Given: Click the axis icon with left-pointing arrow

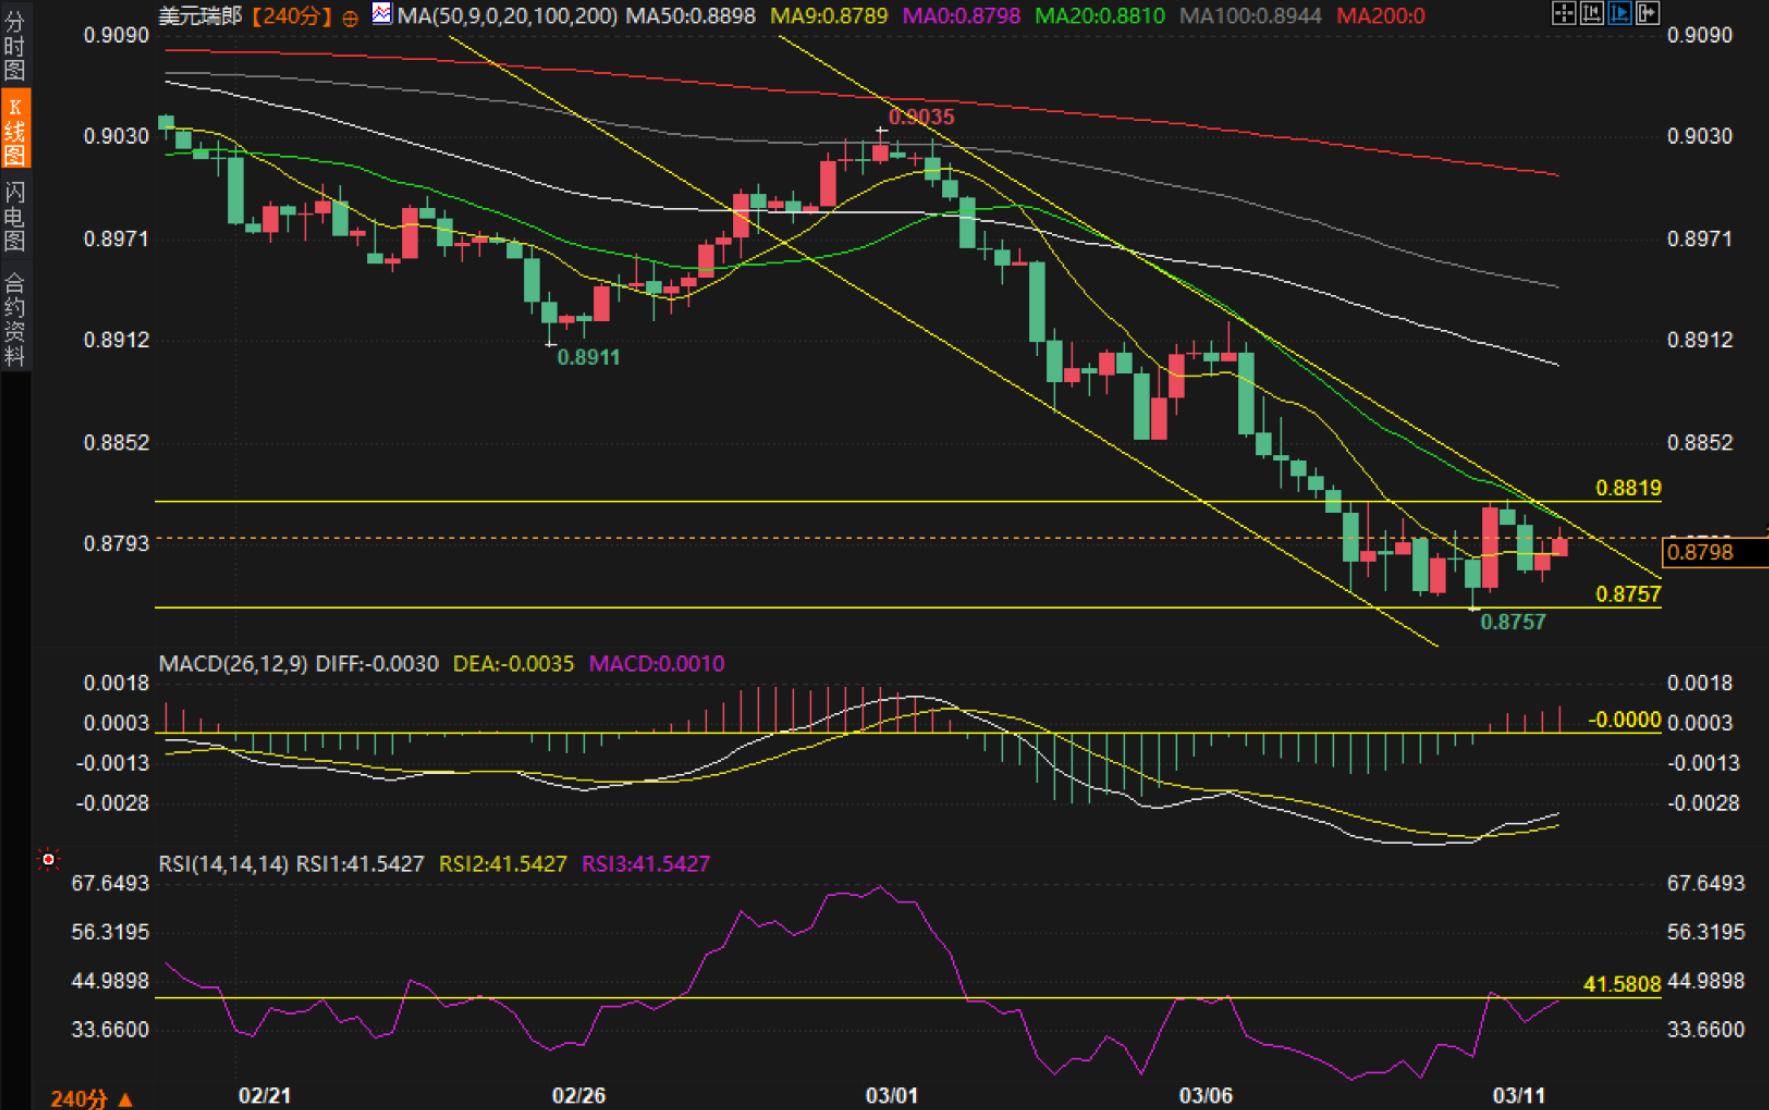Looking at the screenshot, I should (x=1592, y=14).
